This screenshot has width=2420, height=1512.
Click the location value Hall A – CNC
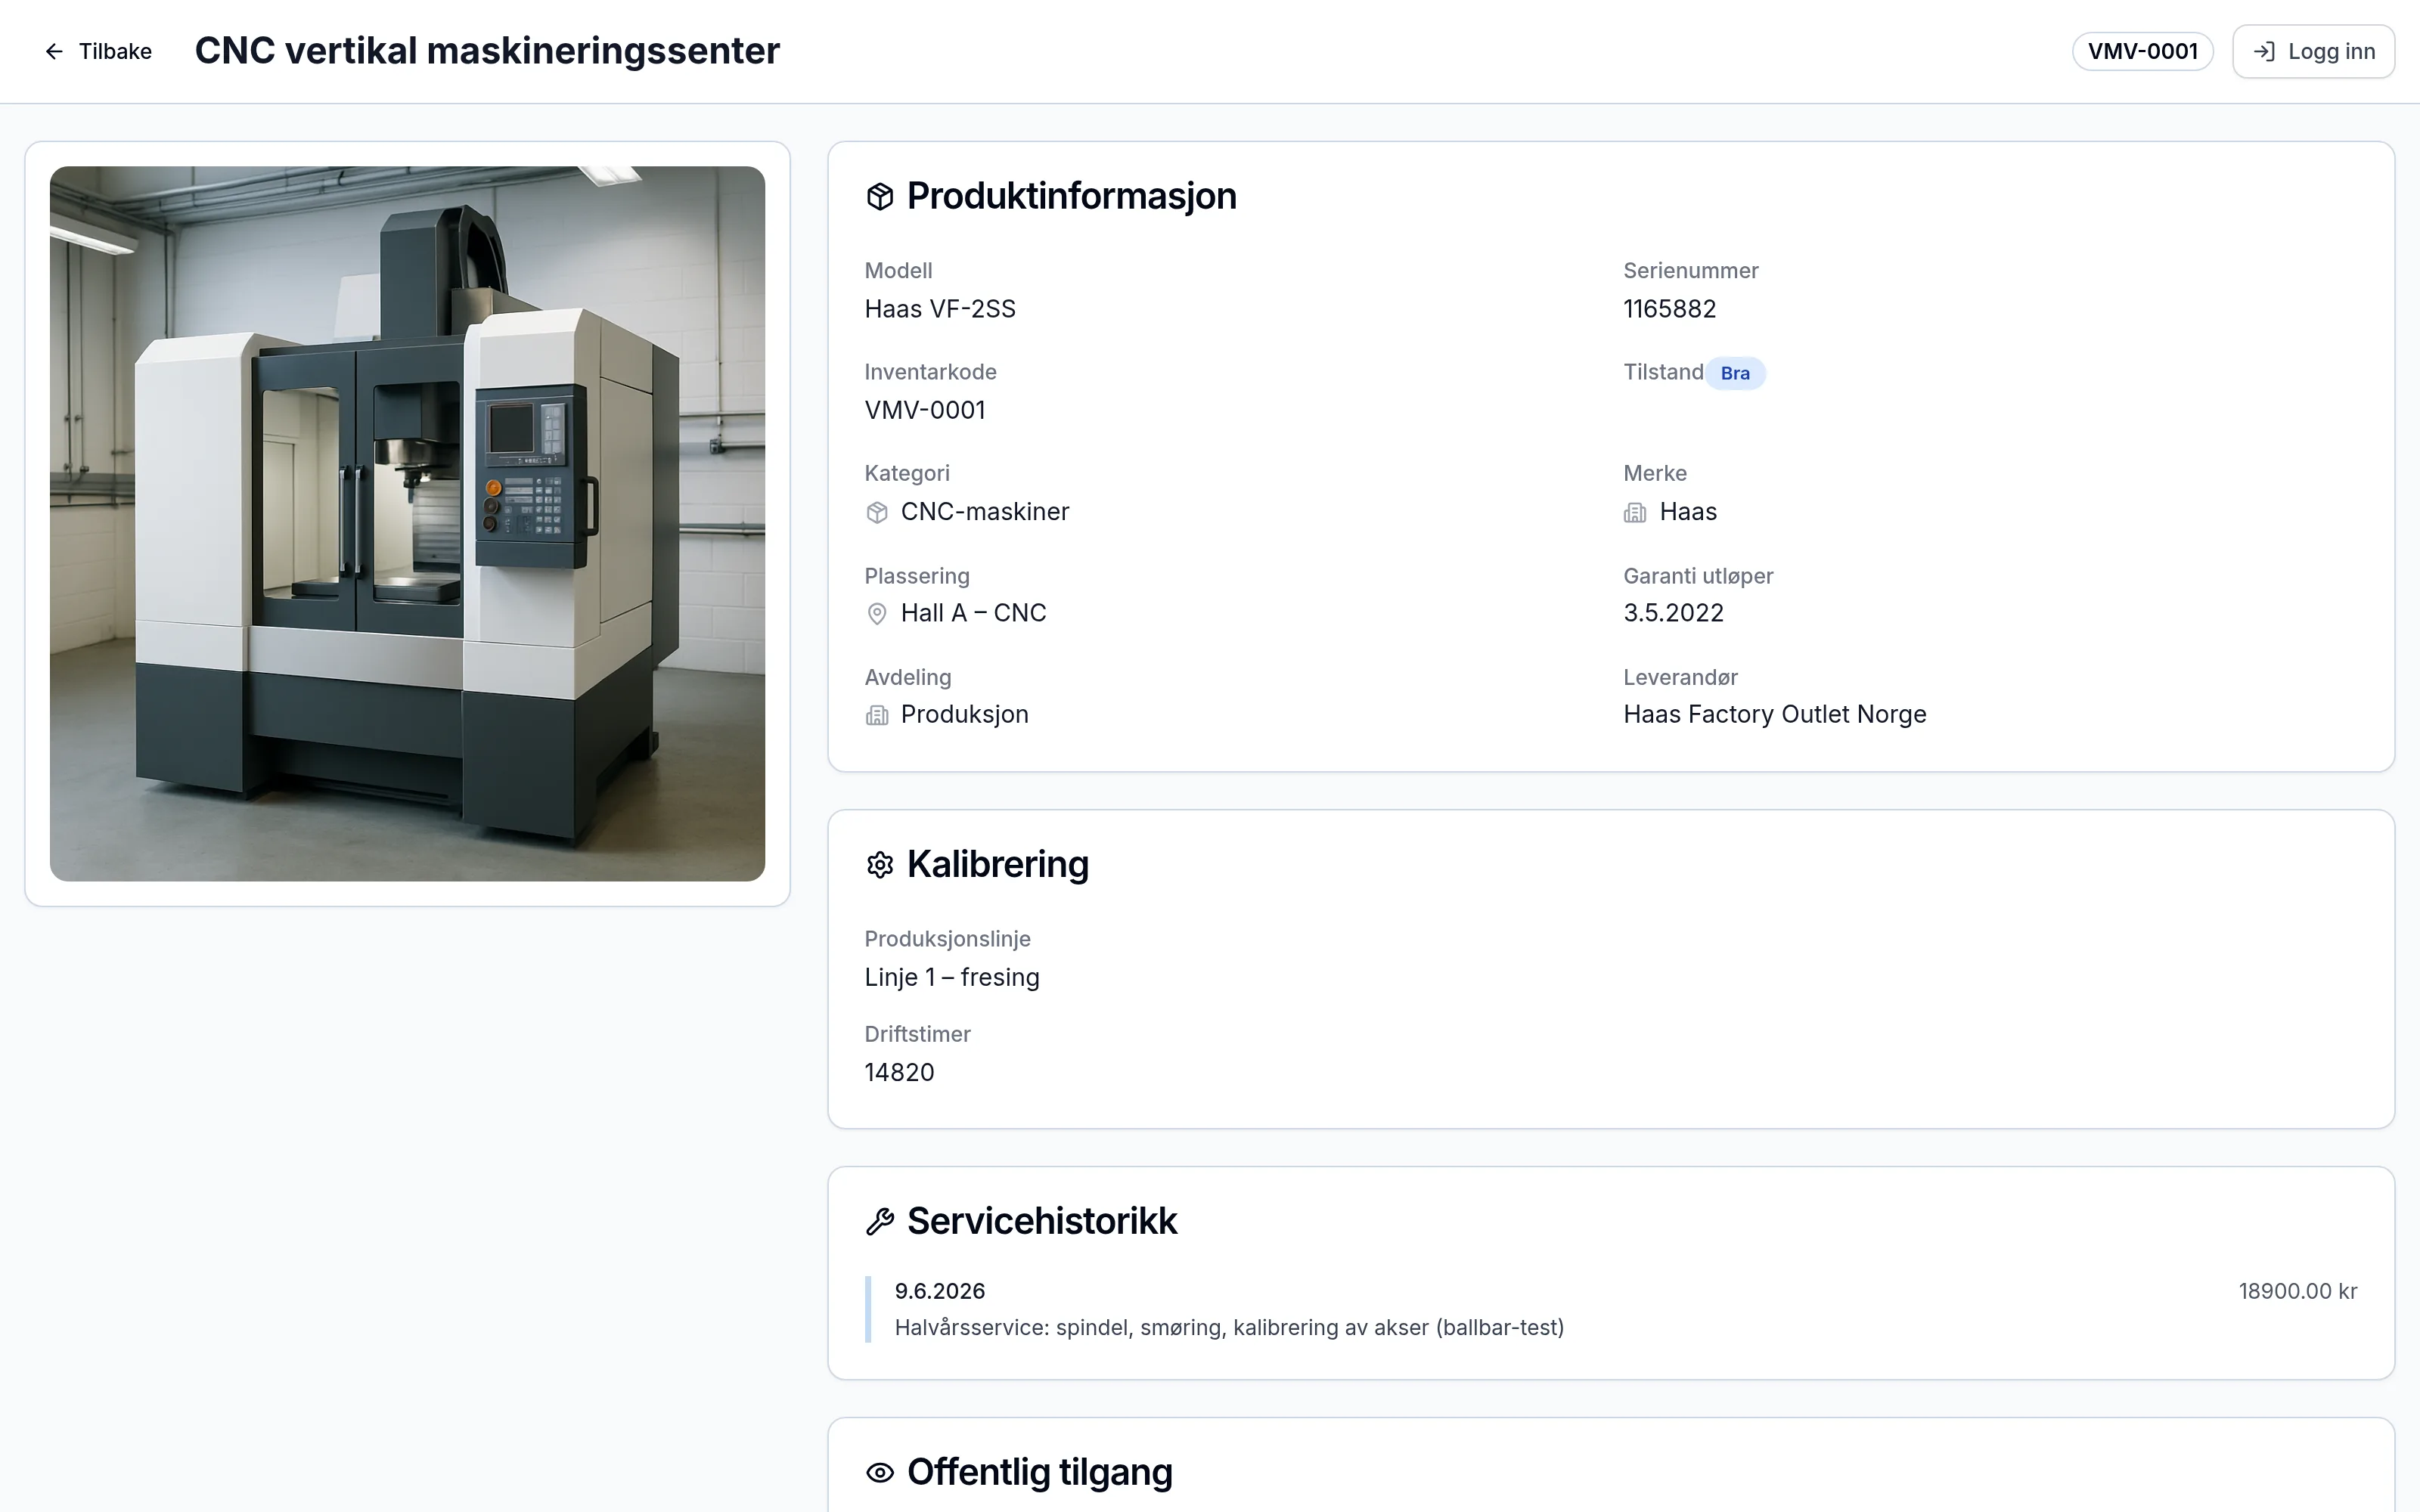tap(973, 613)
